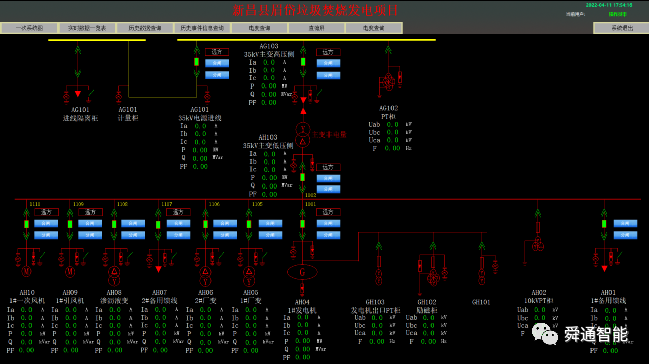Click 合闸 button for AH10 feeder 1111

point(46,223)
